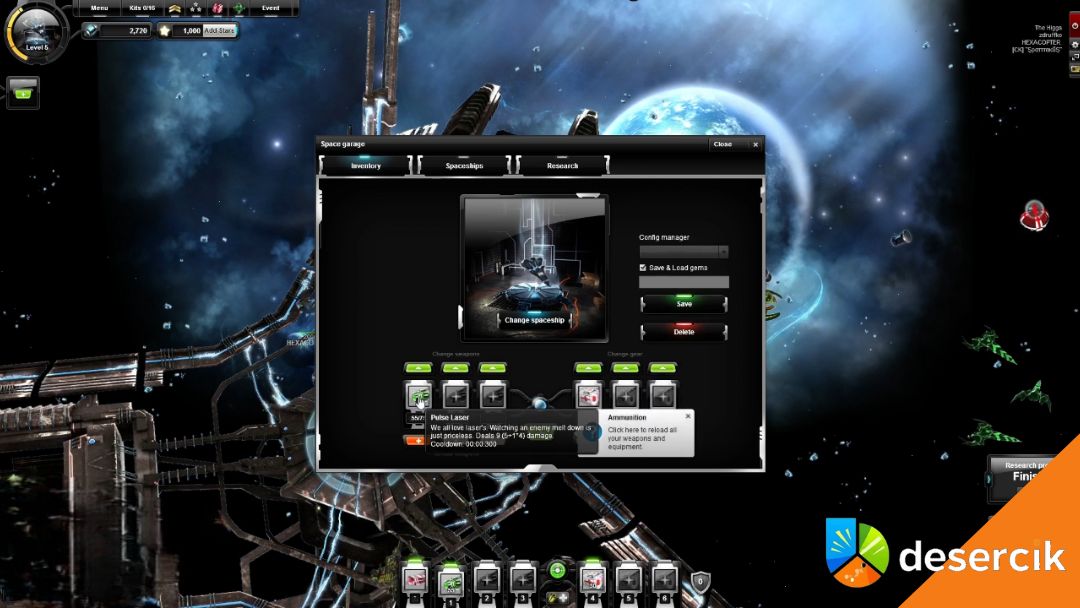Toggle the Save & Load gems checkbox
This screenshot has height=608, width=1080.
pyautogui.click(x=643, y=268)
